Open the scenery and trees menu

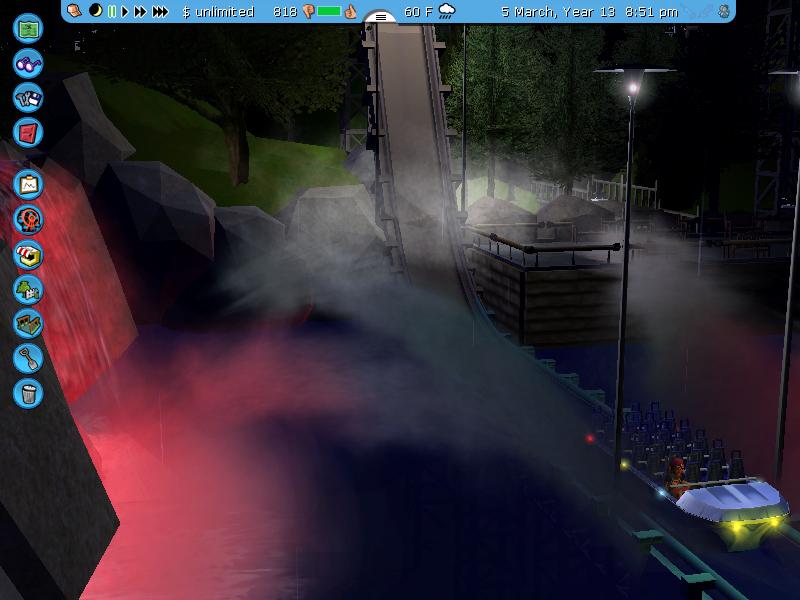tap(28, 289)
